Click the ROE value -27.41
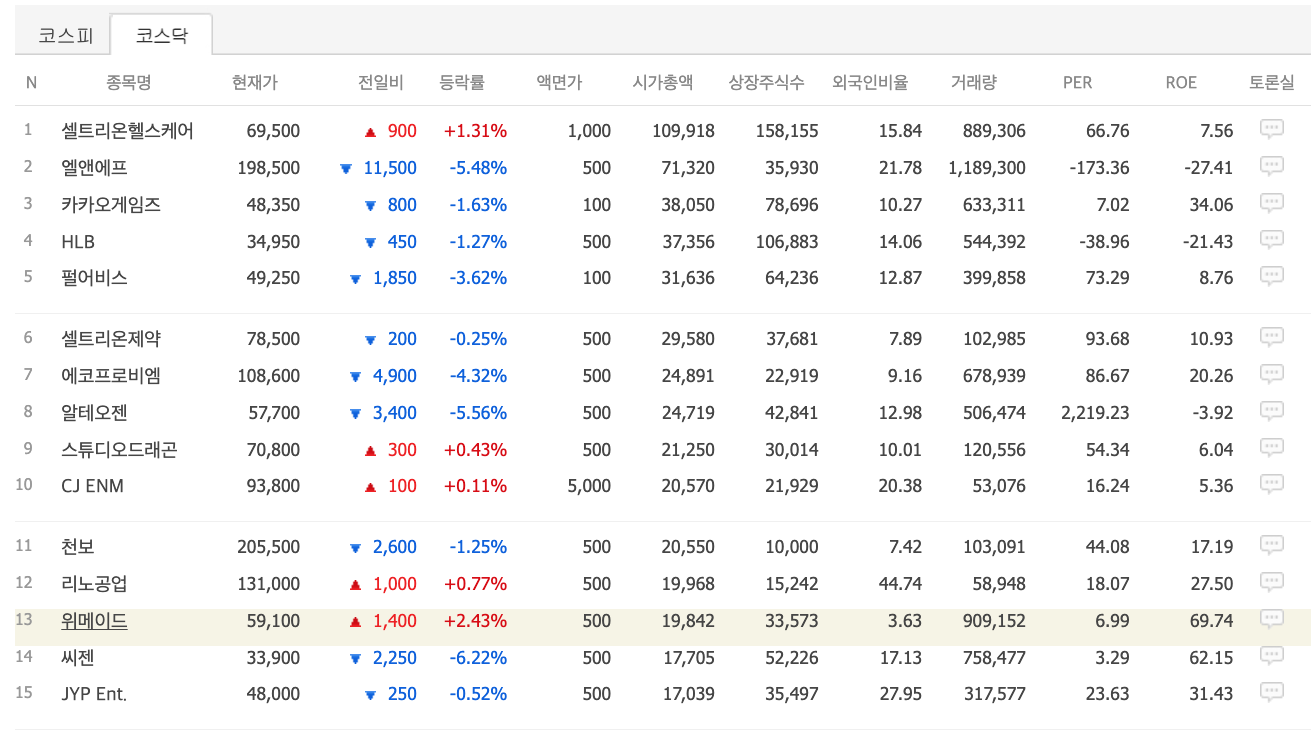The width and height of the screenshot is (1312, 738). [x=1208, y=168]
